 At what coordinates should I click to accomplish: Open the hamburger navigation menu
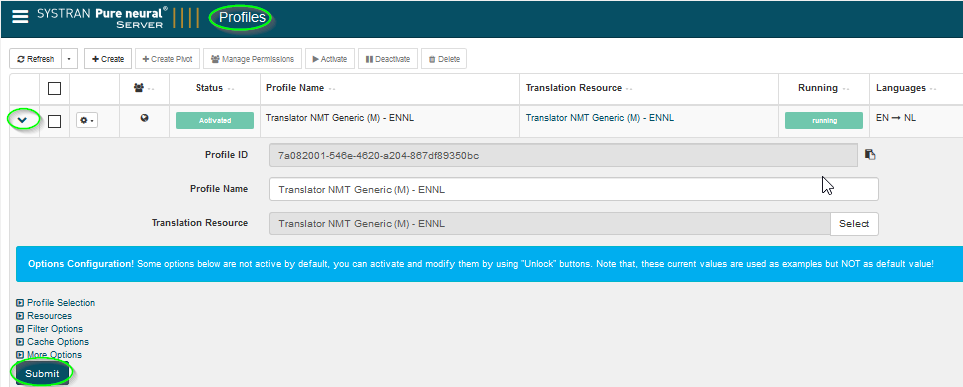point(20,17)
